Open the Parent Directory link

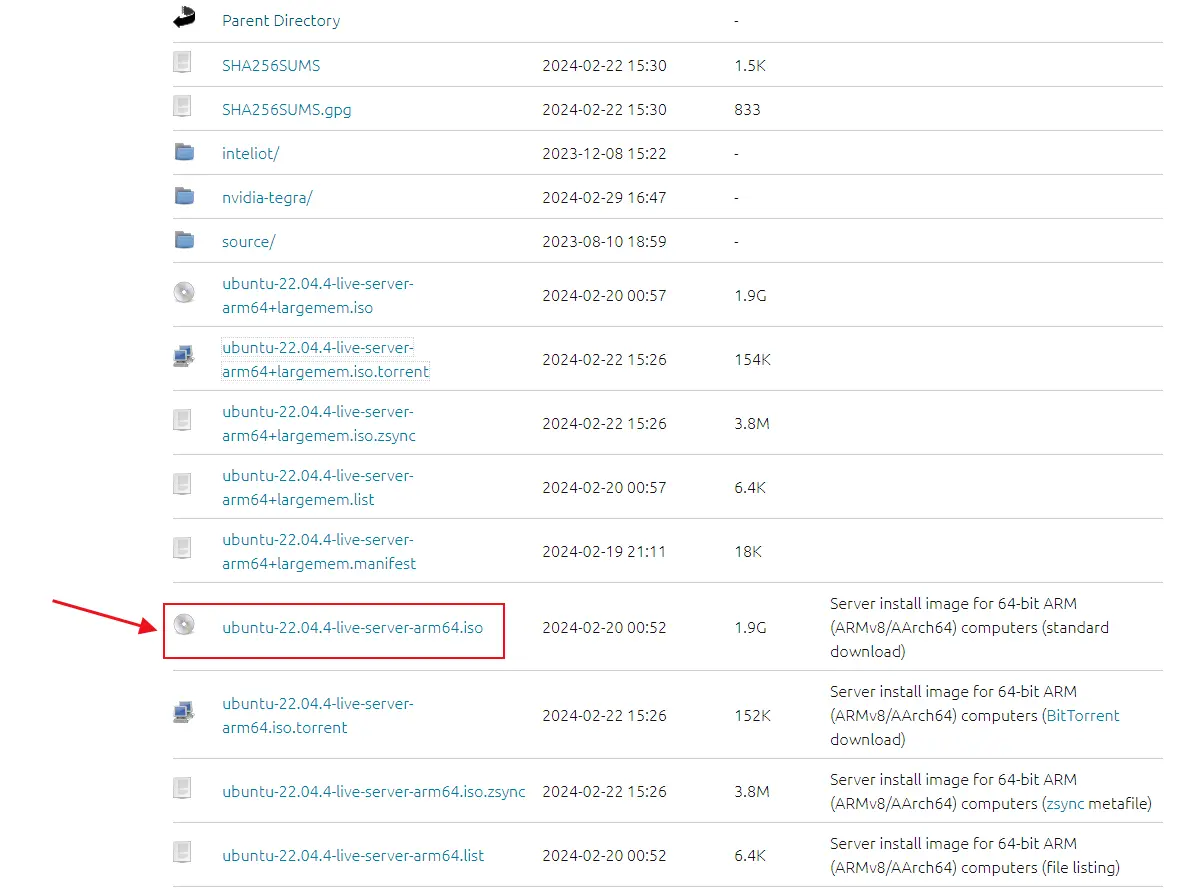click(x=281, y=21)
